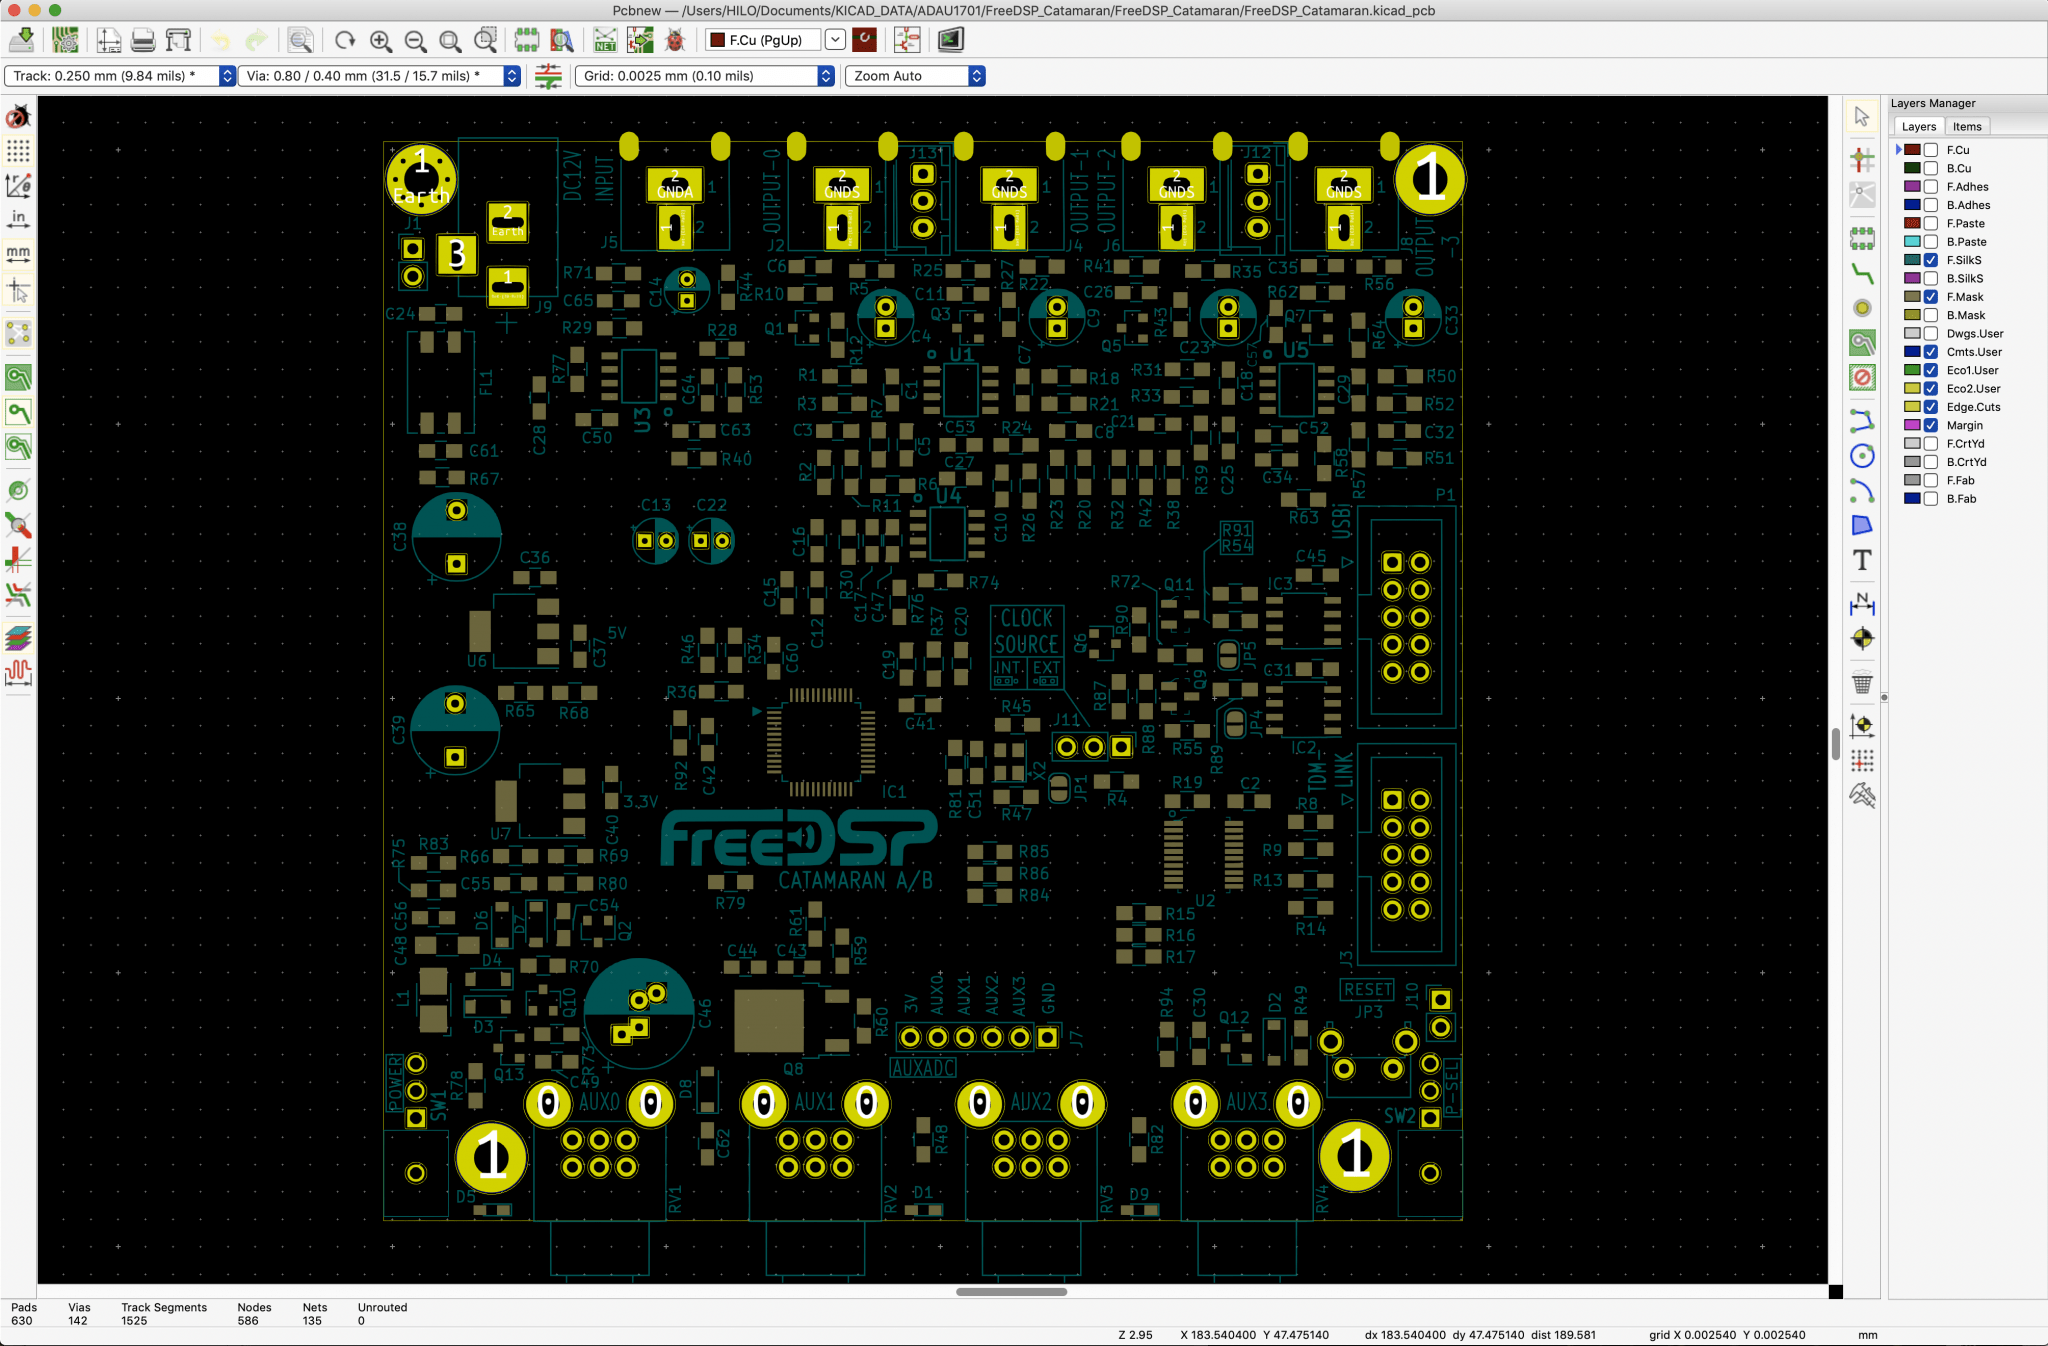Viewport: 2048px width, 1346px height.
Task: Uncheck the Margin layer checkbox
Action: pos(1931,425)
